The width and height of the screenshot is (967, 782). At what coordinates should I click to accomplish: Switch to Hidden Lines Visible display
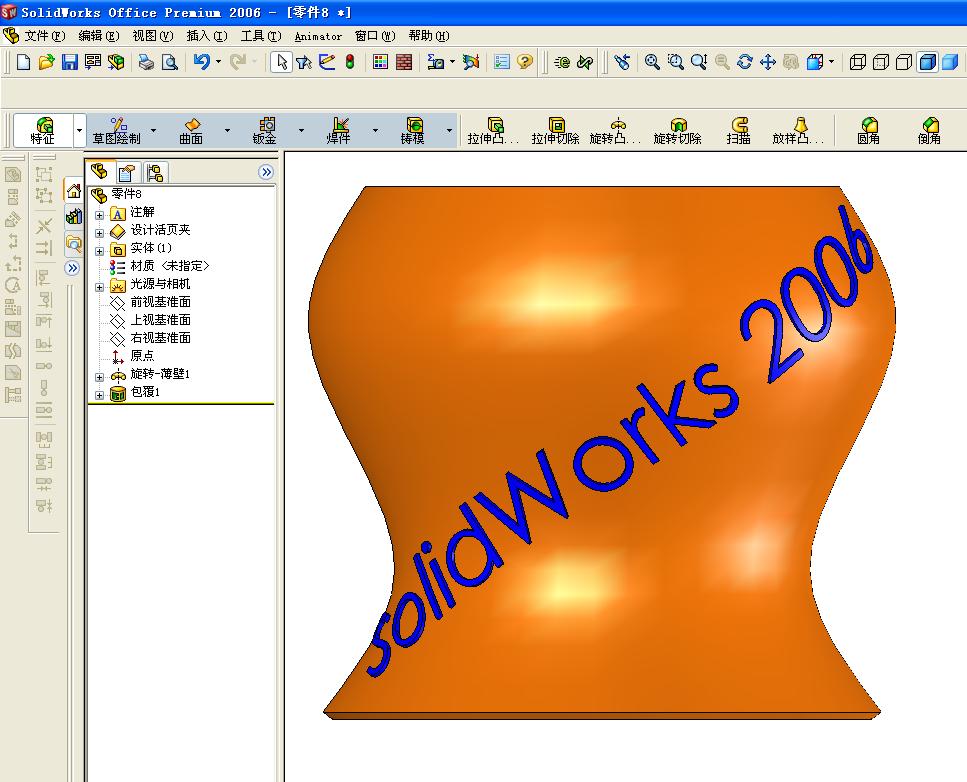pos(881,62)
